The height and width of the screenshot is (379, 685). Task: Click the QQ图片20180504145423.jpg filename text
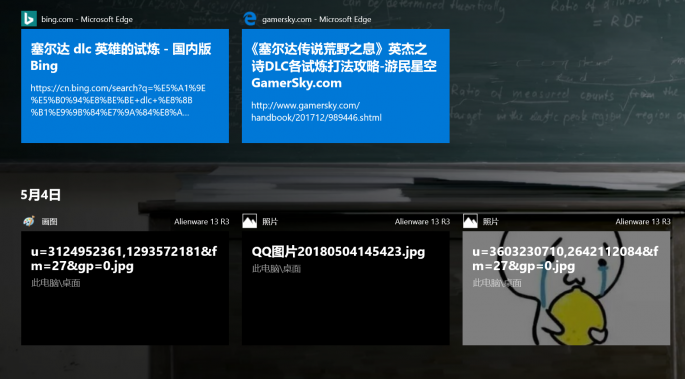(x=338, y=252)
